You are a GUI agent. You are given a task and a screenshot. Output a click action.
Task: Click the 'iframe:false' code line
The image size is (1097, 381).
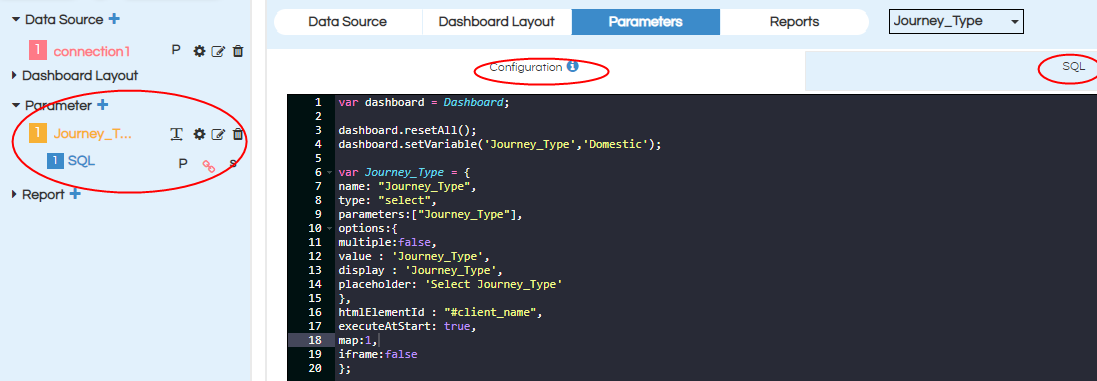click(x=378, y=354)
